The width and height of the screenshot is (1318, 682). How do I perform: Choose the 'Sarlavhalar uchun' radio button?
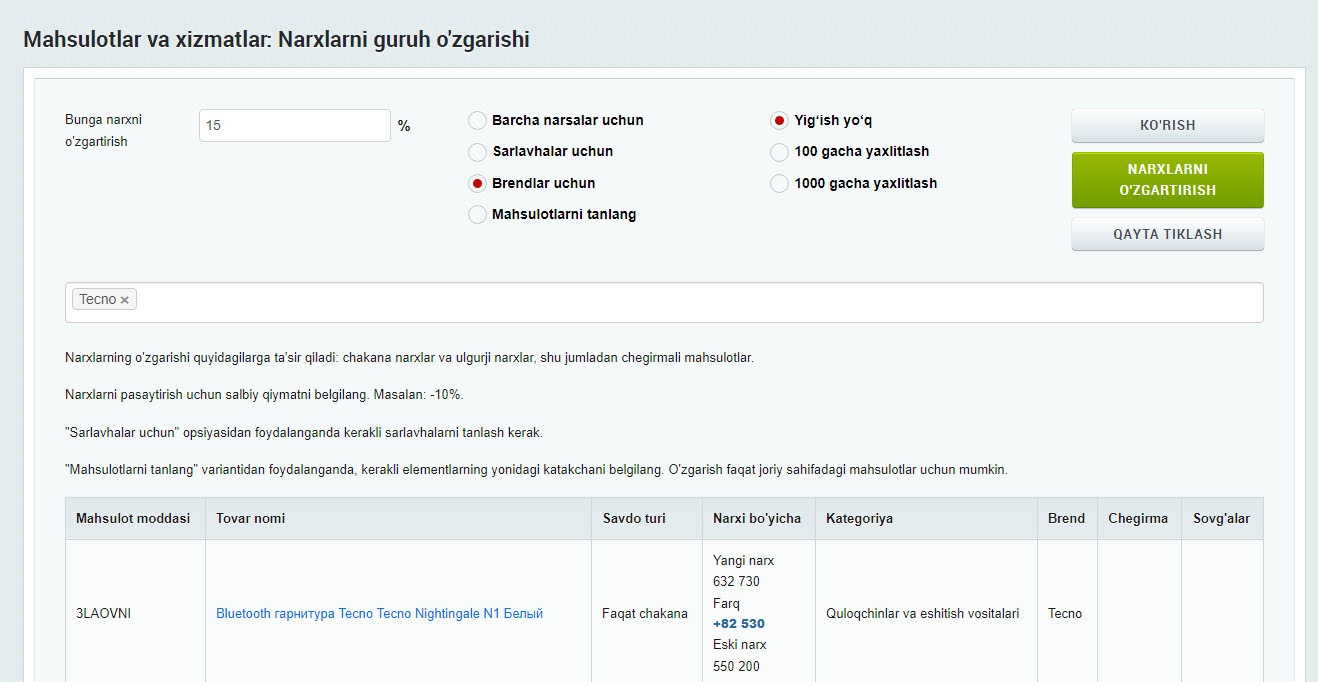478,152
